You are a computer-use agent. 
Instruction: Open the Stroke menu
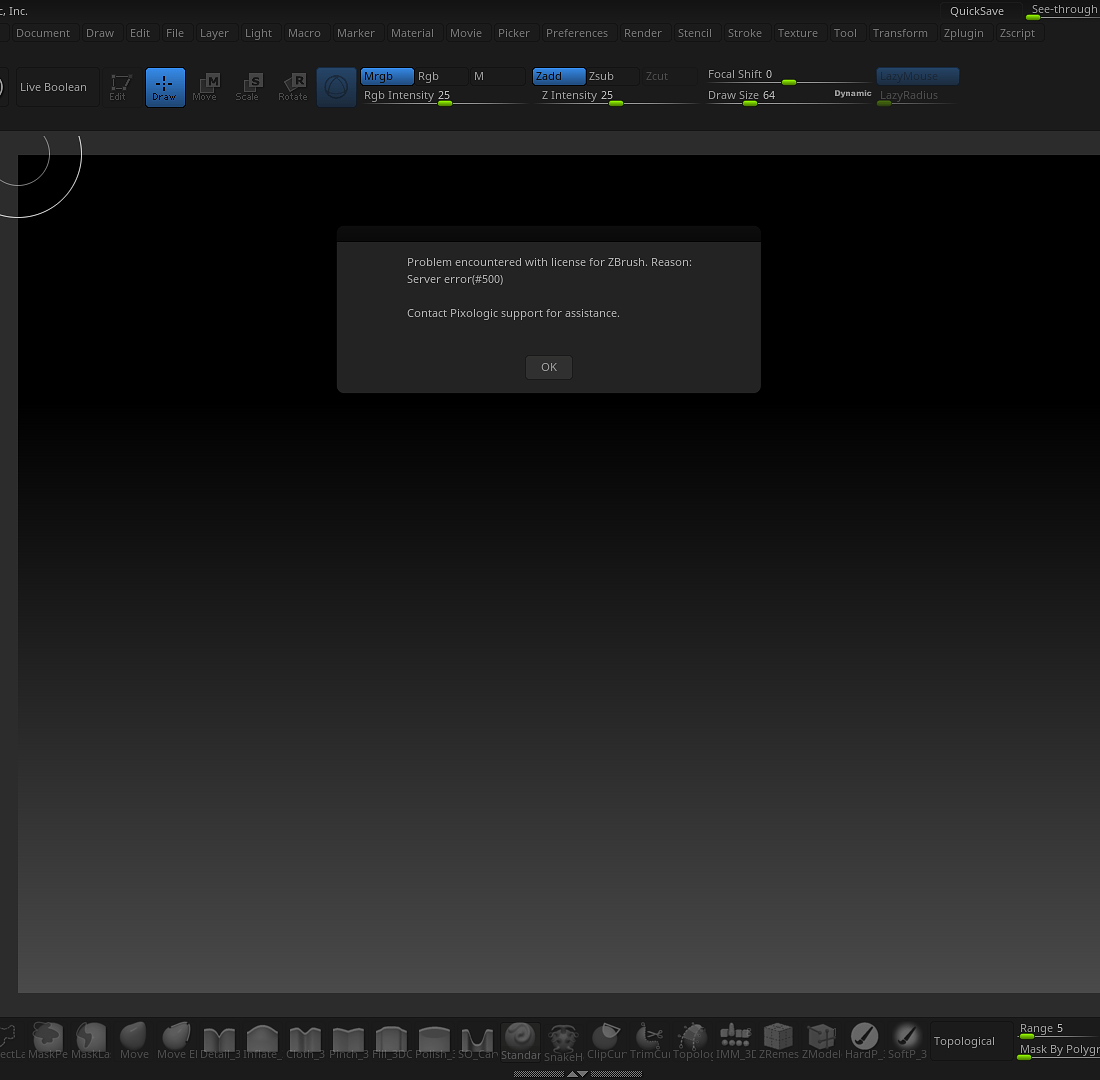[744, 33]
